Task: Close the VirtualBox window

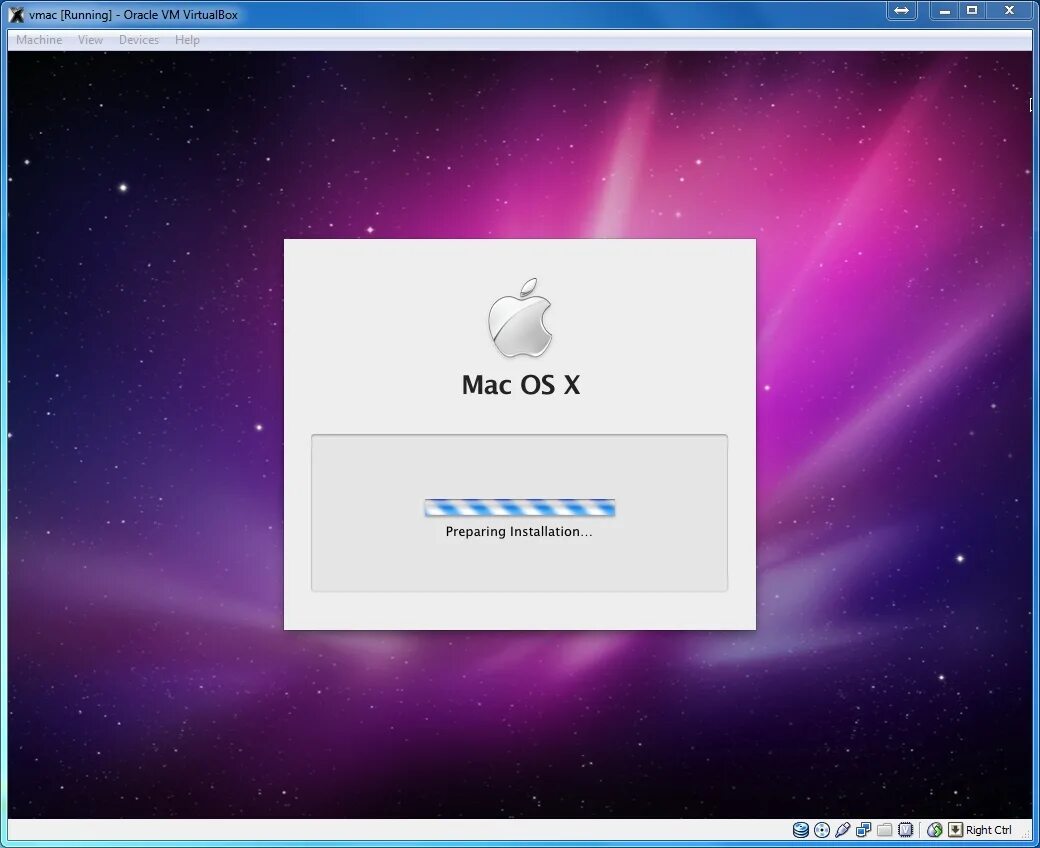Action: 1010,10
